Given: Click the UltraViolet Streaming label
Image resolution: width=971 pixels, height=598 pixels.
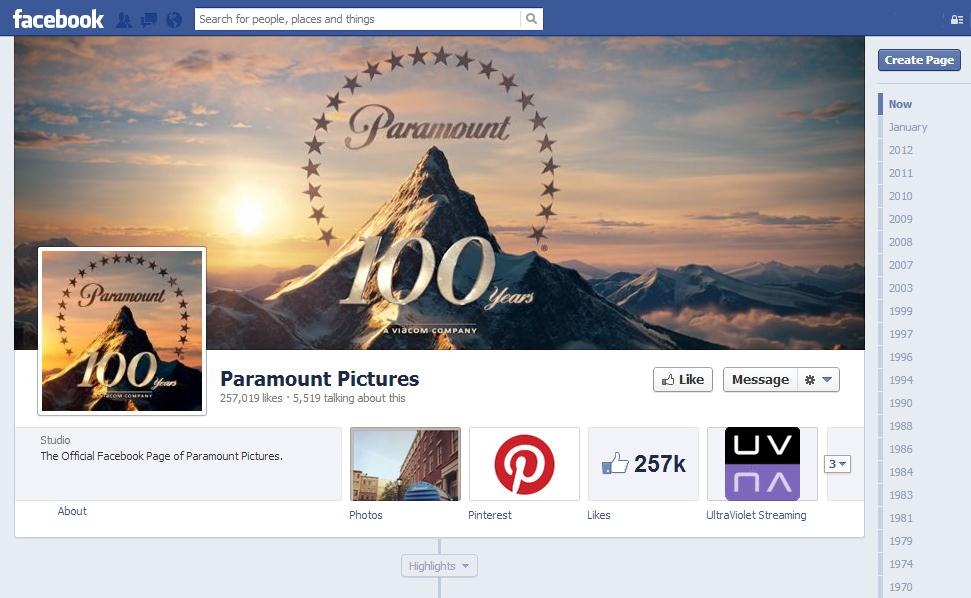Looking at the screenshot, I should [x=756, y=515].
